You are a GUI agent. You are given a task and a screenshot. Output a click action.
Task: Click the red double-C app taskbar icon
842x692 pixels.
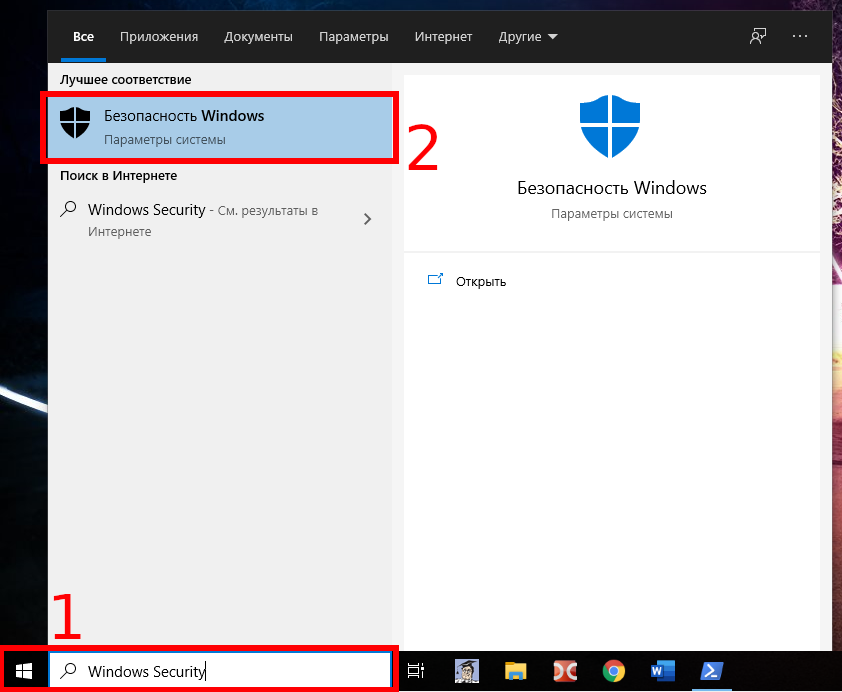tap(565, 671)
